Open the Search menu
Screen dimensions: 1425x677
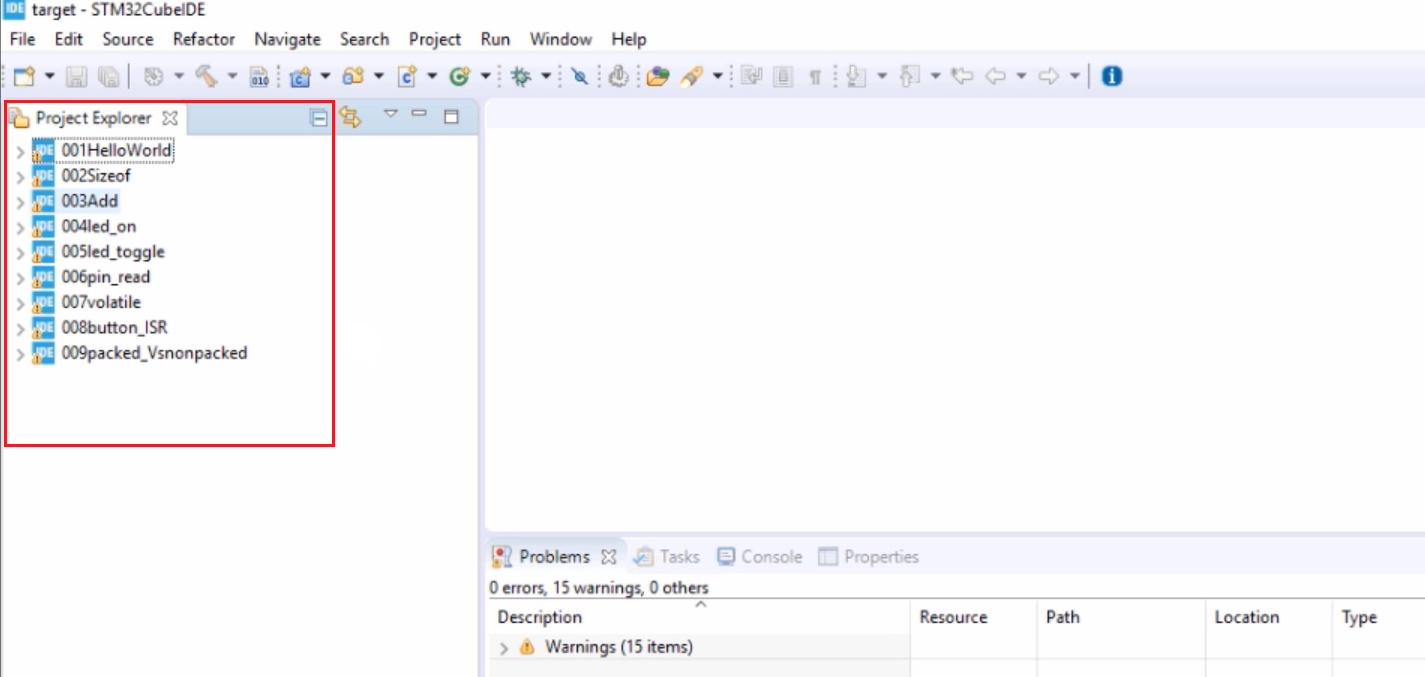pos(364,39)
